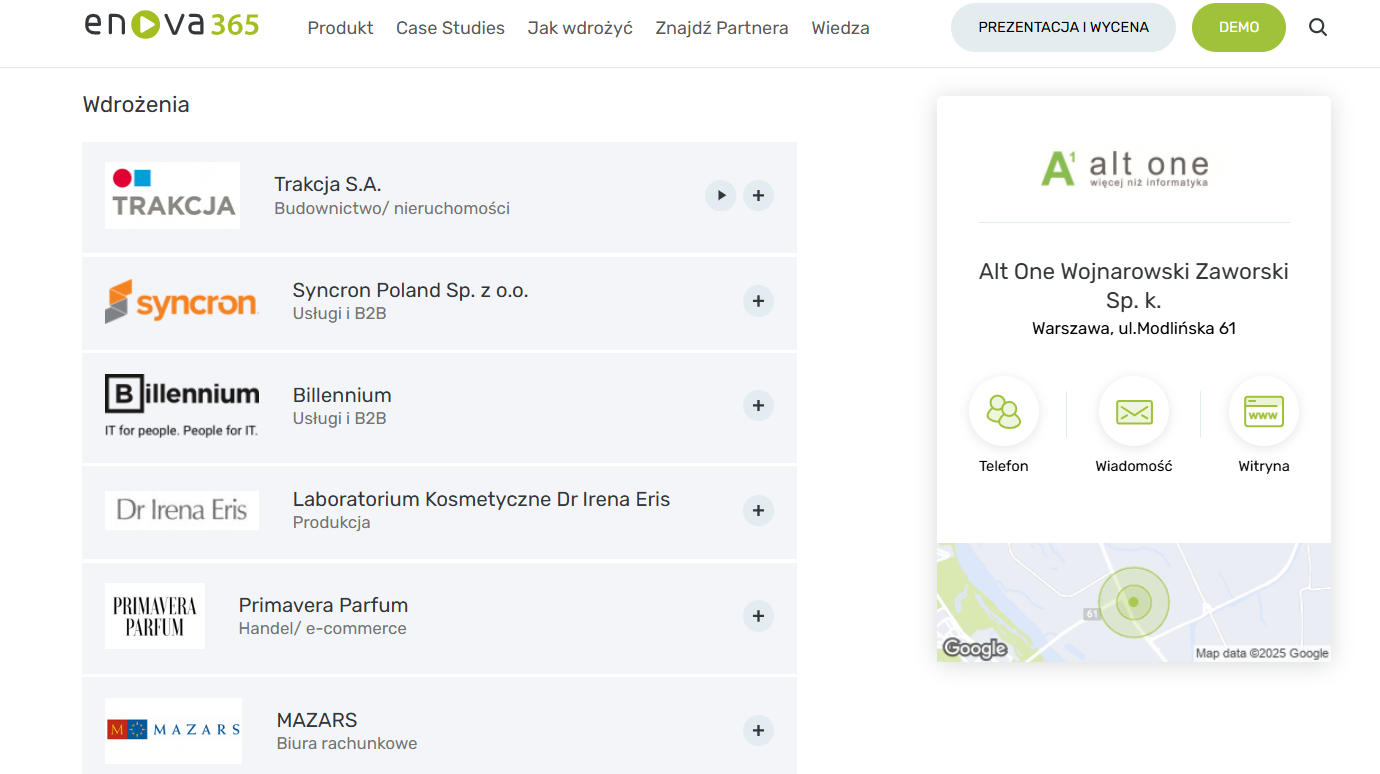
Task: Click the Warszawa, ul.Modlińska 61 address
Action: pos(1134,328)
